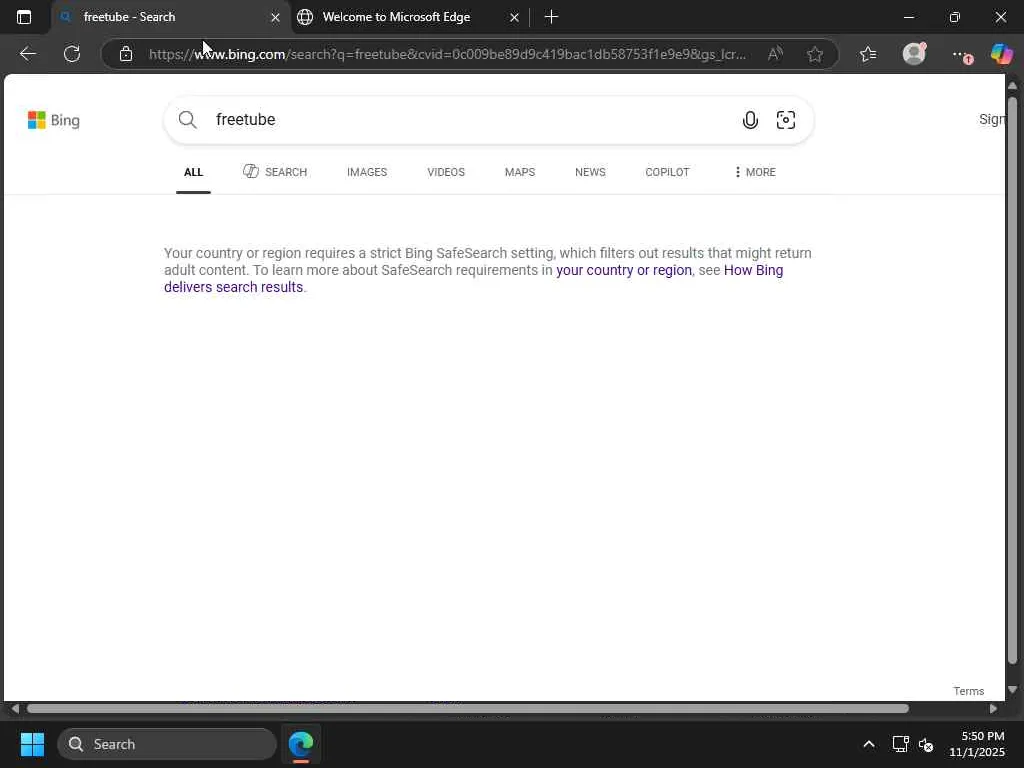The image size is (1024, 768).
Task: Open the 'your country or region' link
Action: click(x=624, y=270)
